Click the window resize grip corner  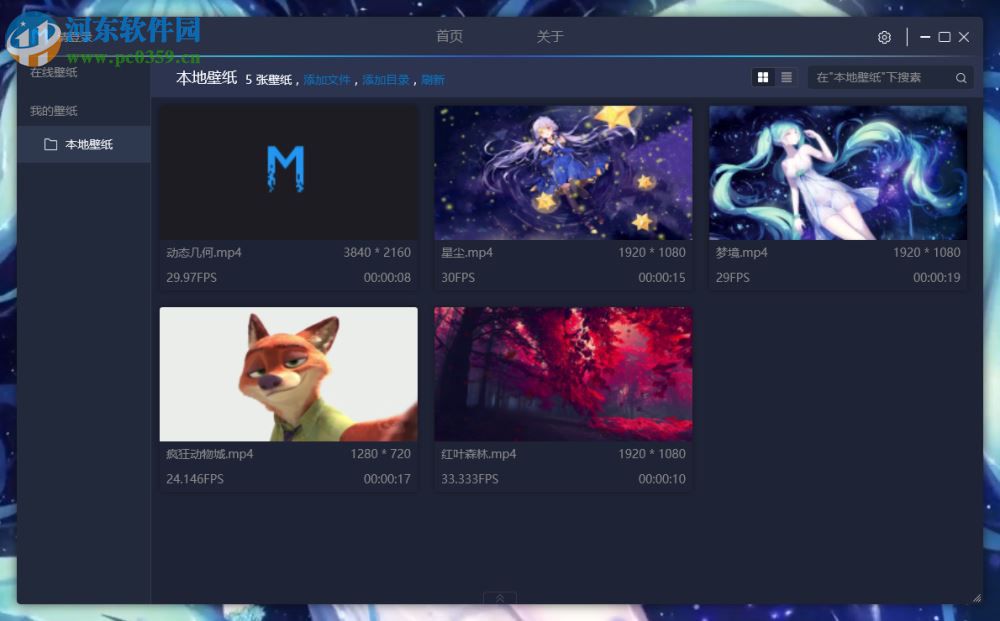(977, 597)
